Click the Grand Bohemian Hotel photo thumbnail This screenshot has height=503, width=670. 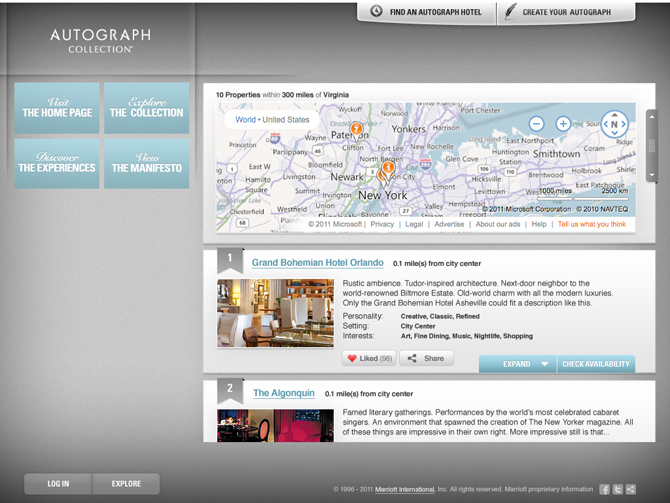coord(261,313)
